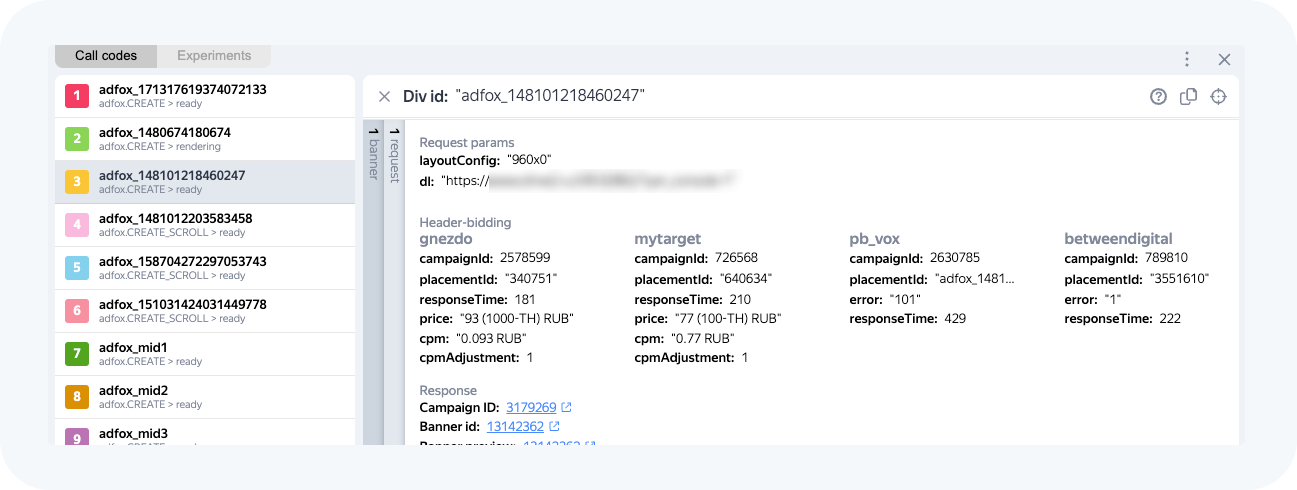The image size is (1297, 490).
Task: Close the Div id details view
Action: 384,96
